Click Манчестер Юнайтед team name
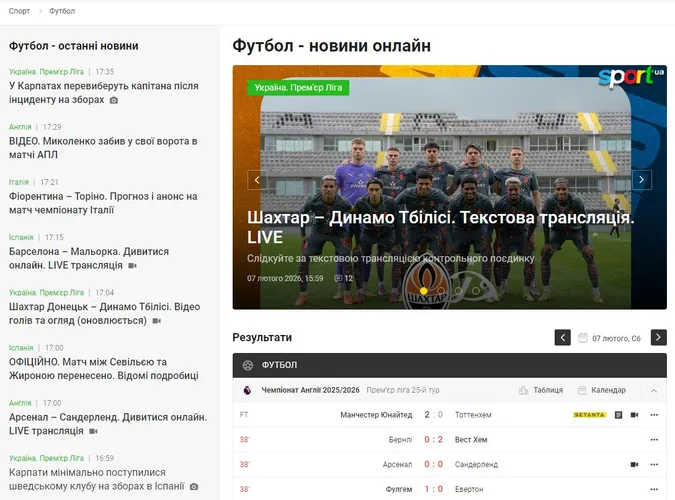 tap(376, 415)
